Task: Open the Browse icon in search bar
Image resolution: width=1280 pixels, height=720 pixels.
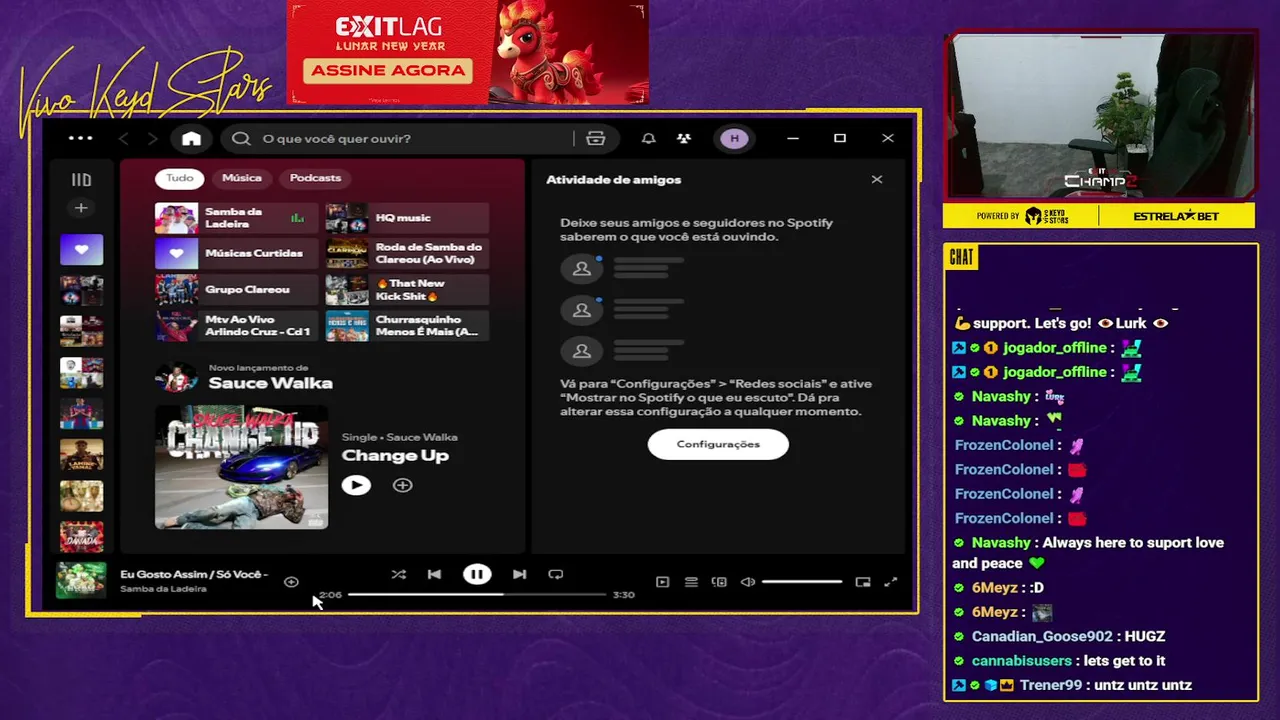Action: tap(596, 138)
